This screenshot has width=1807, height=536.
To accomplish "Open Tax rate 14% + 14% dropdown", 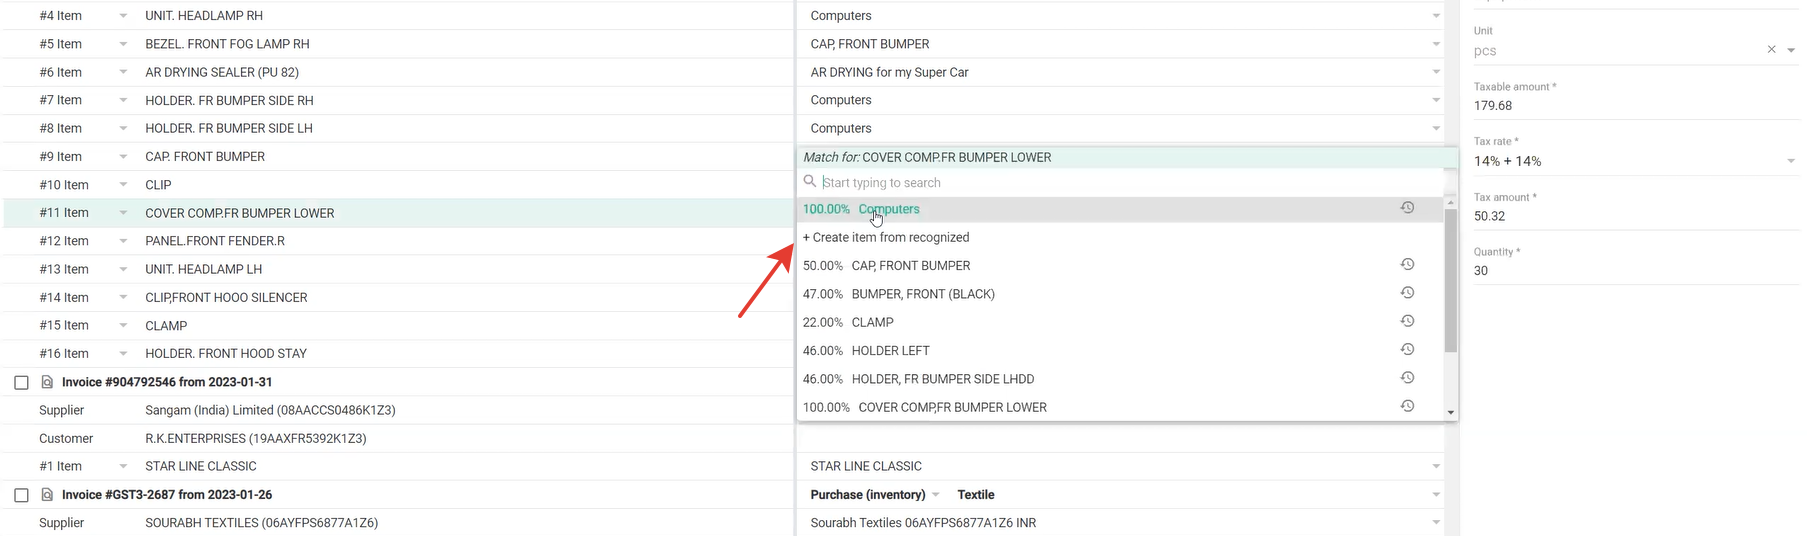I will (1790, 161).
